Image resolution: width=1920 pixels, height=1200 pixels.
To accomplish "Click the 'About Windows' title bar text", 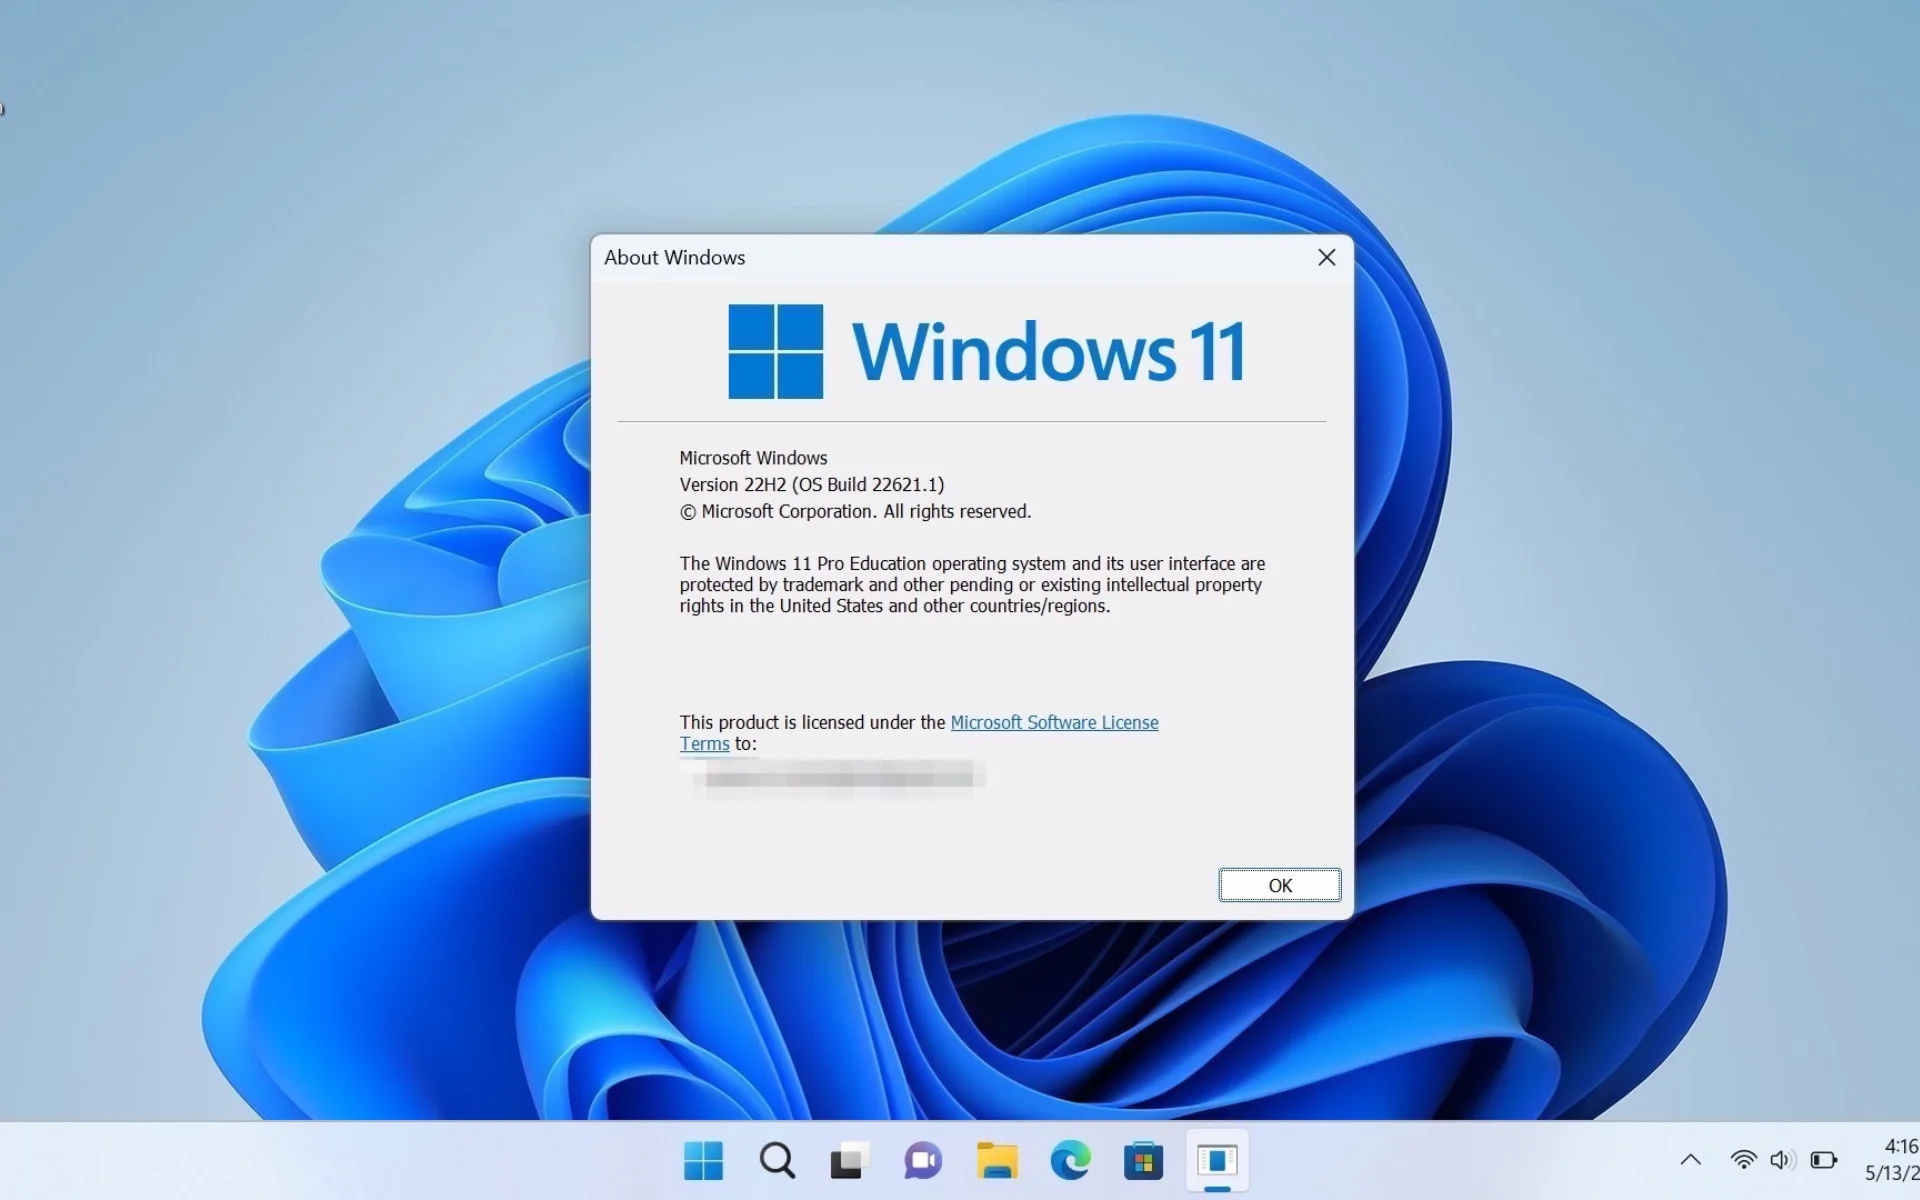I will pyautogui.click(x=674, y=258).
